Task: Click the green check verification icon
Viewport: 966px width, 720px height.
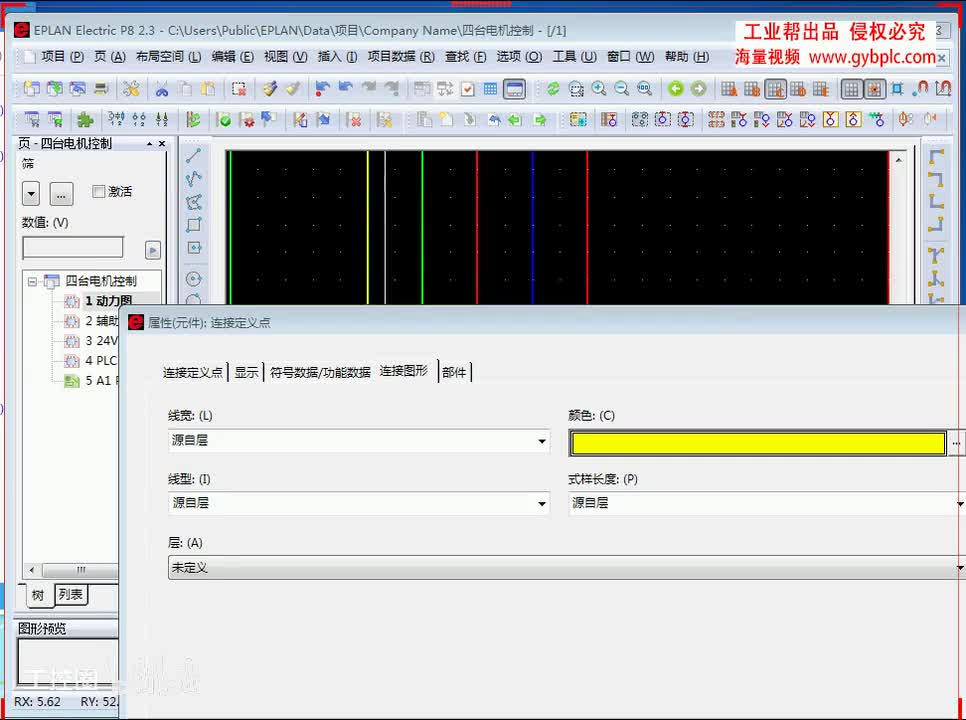Action: (x=224, y=119)
